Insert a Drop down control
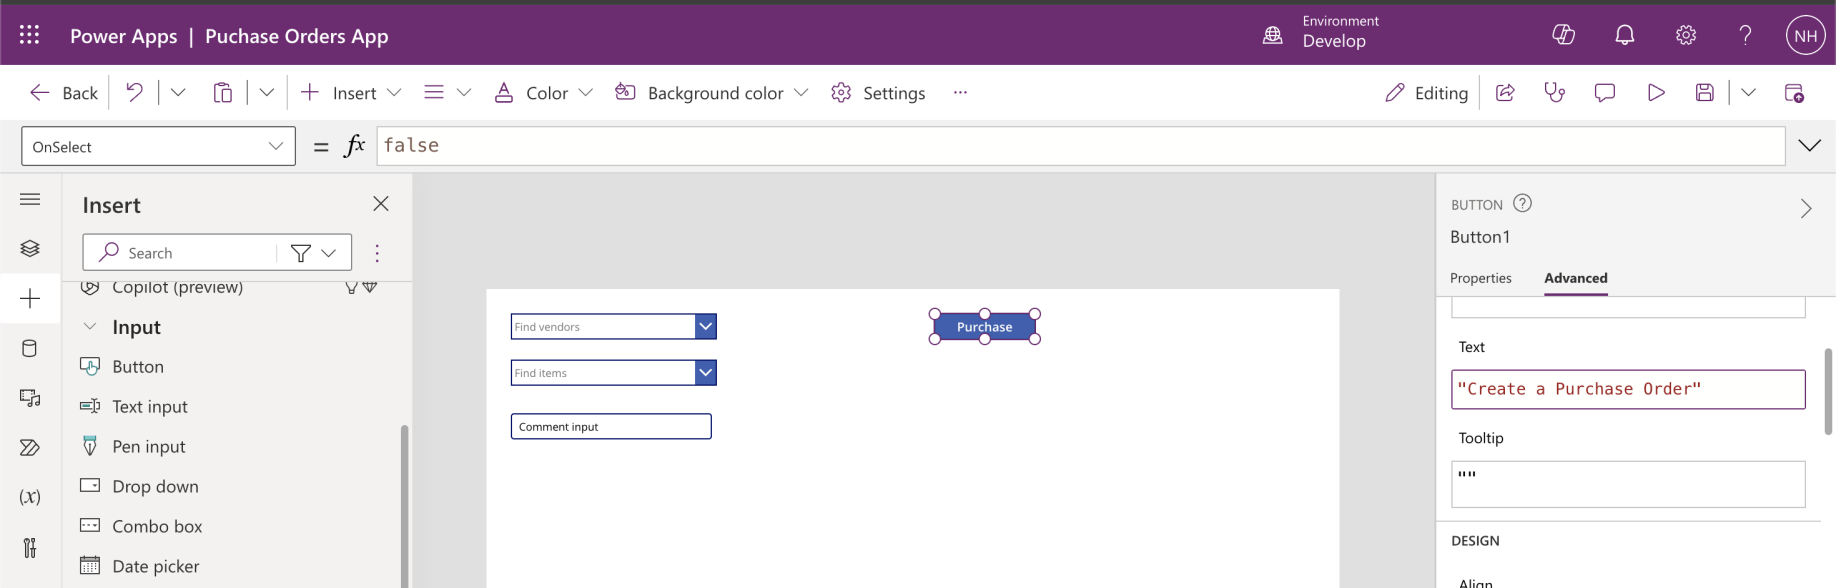This screenshot has height=588, width=1836. 155,486
